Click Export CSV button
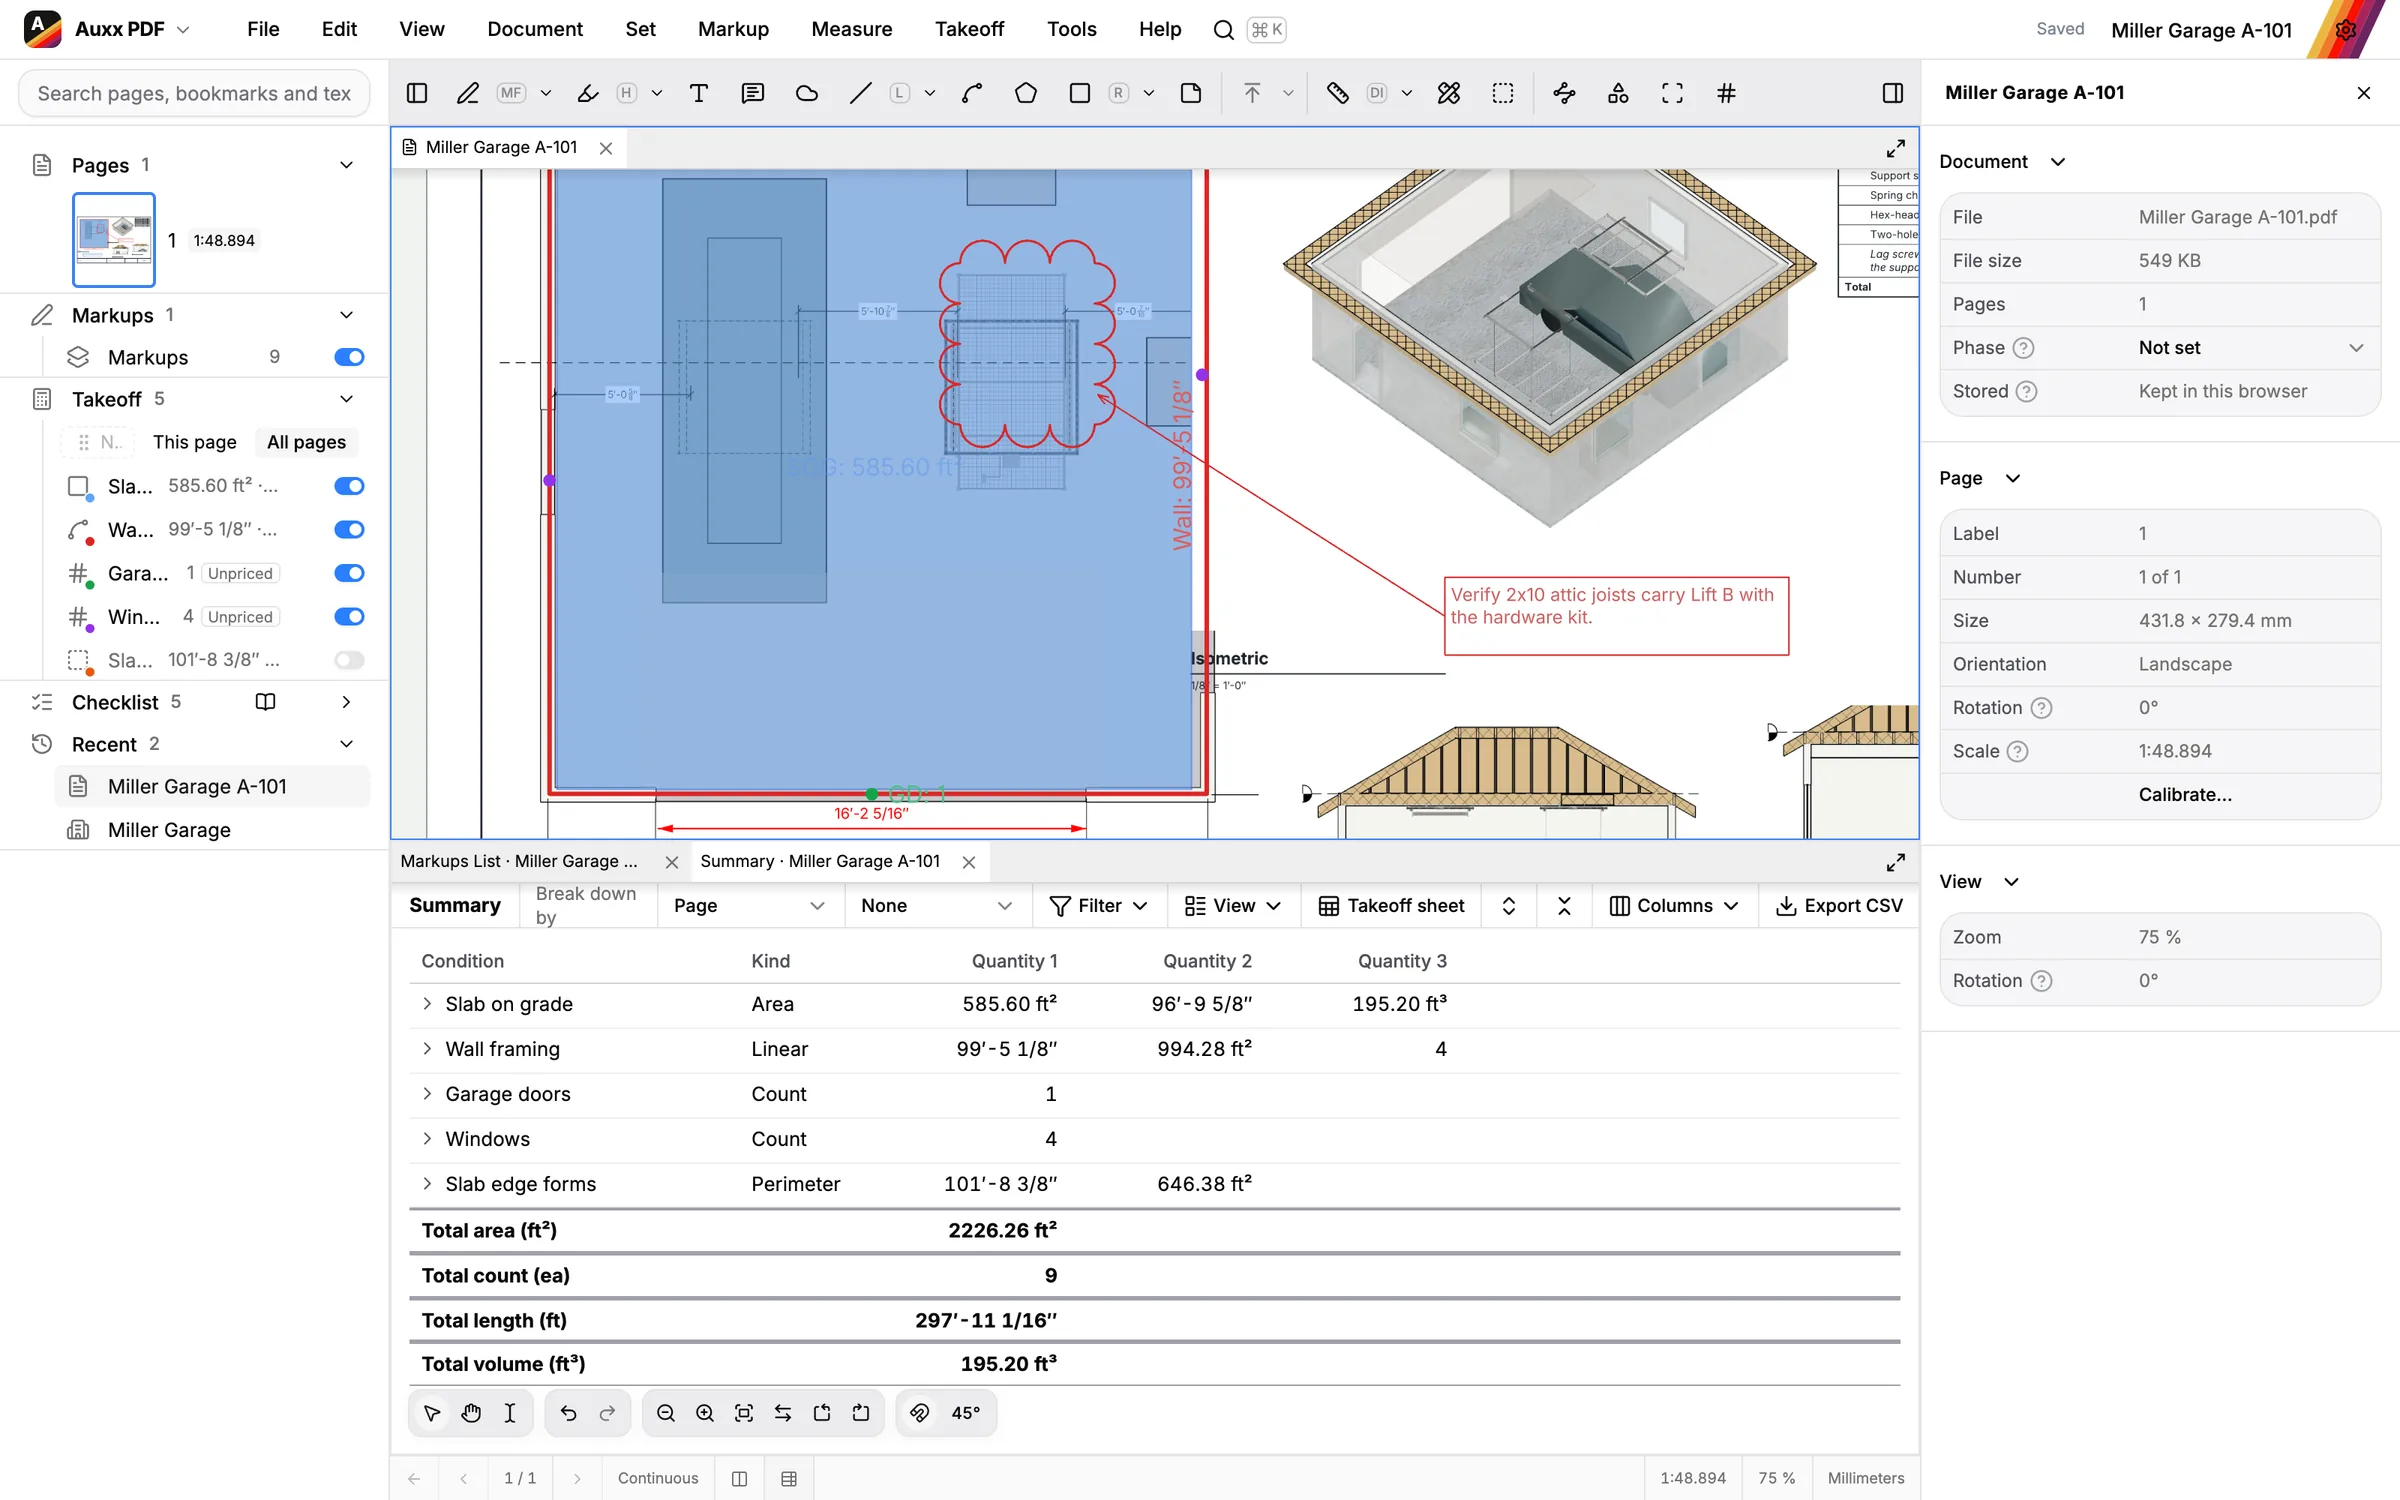2400x1500 pixels. click(x=1838, y=905)
